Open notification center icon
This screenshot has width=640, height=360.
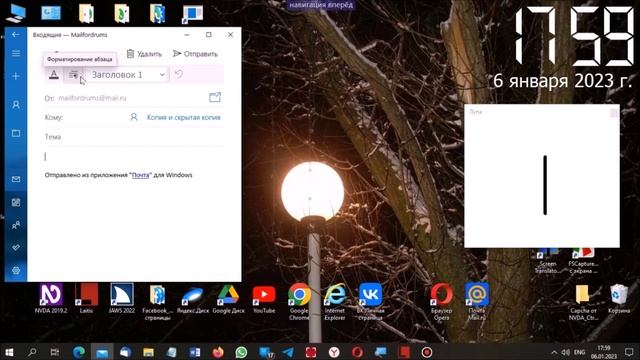(629, 352)
